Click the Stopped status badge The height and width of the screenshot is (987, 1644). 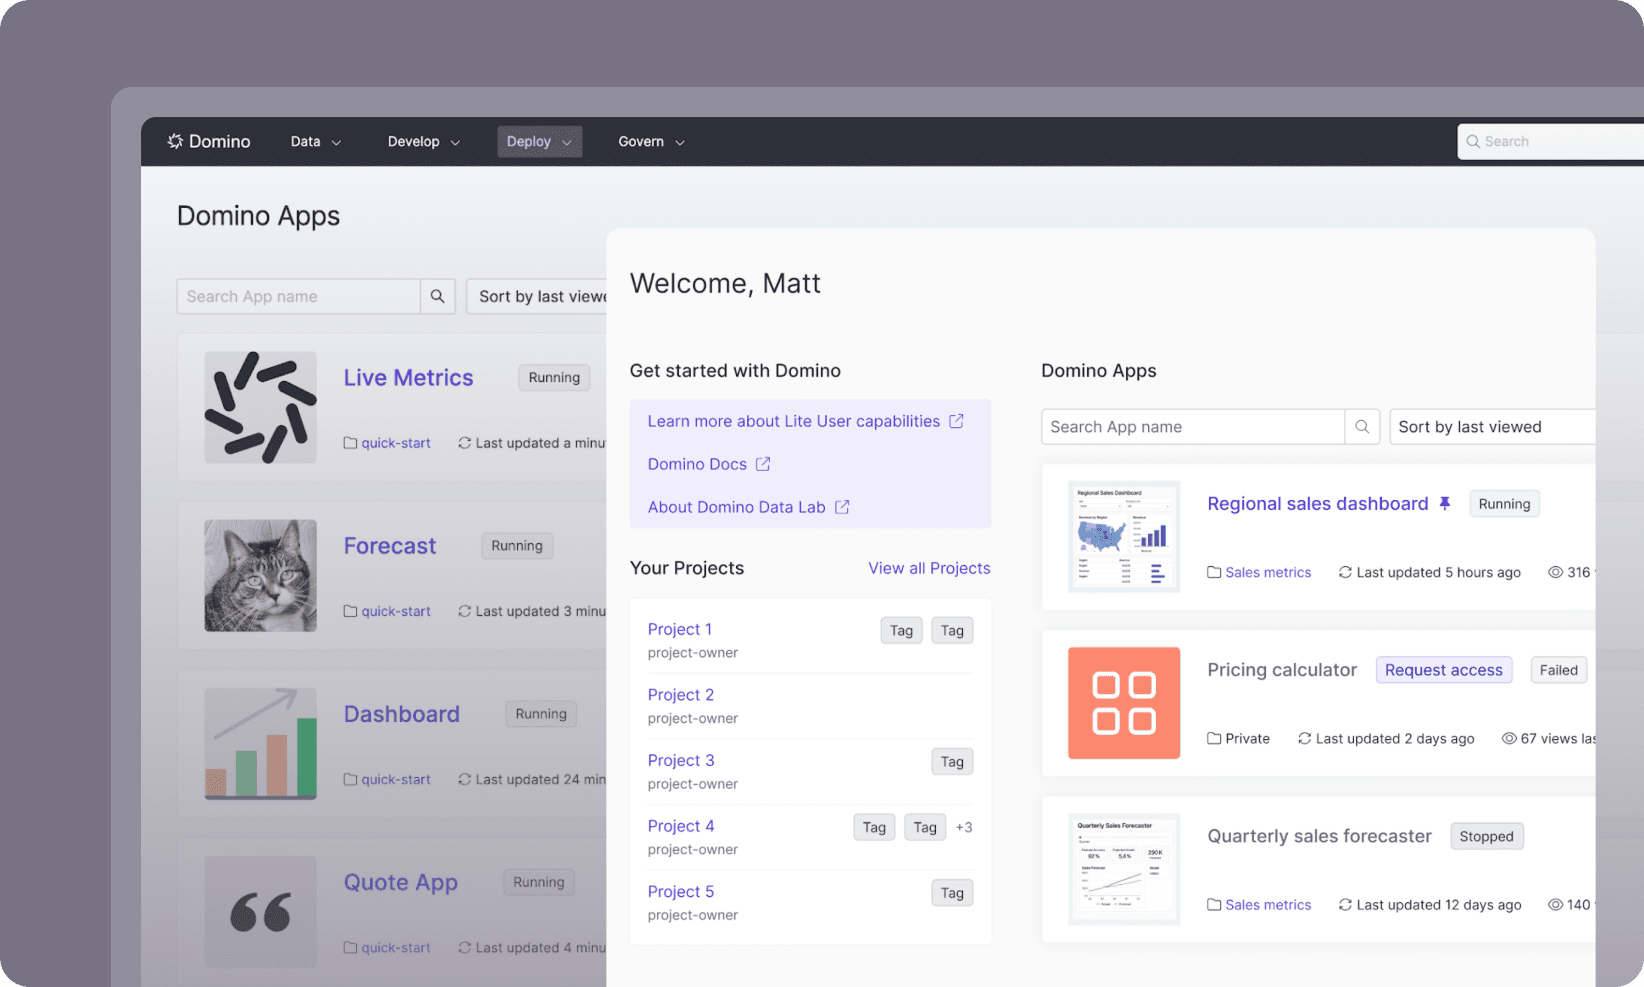1486,836
